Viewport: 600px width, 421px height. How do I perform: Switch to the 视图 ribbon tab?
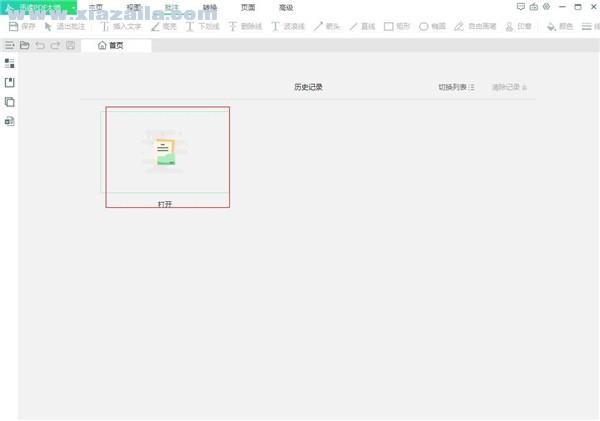click(x=134, y=7)
